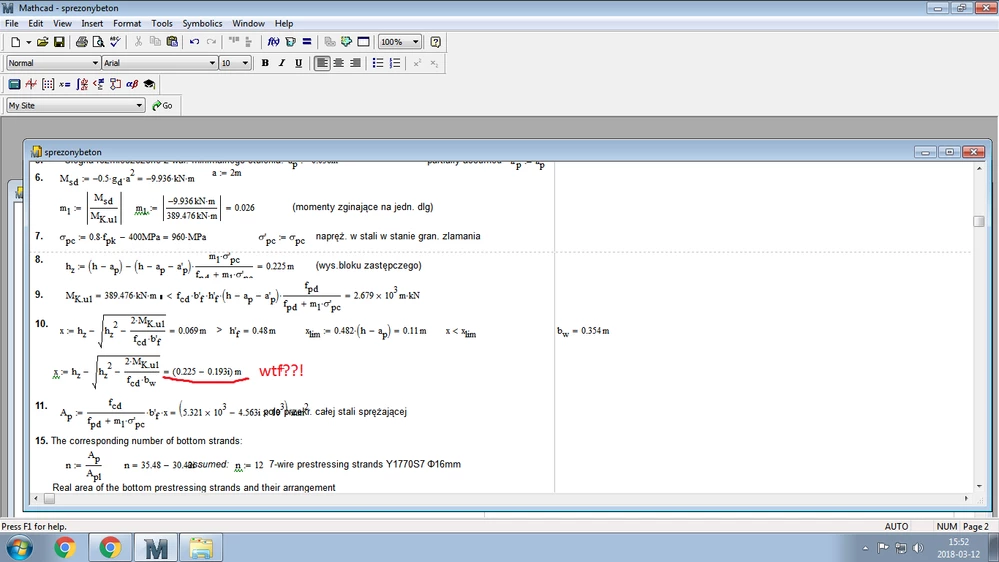Viewport: 999px width, 562px height.
Task: Open the Help menu
Action: tap(284, 24)
